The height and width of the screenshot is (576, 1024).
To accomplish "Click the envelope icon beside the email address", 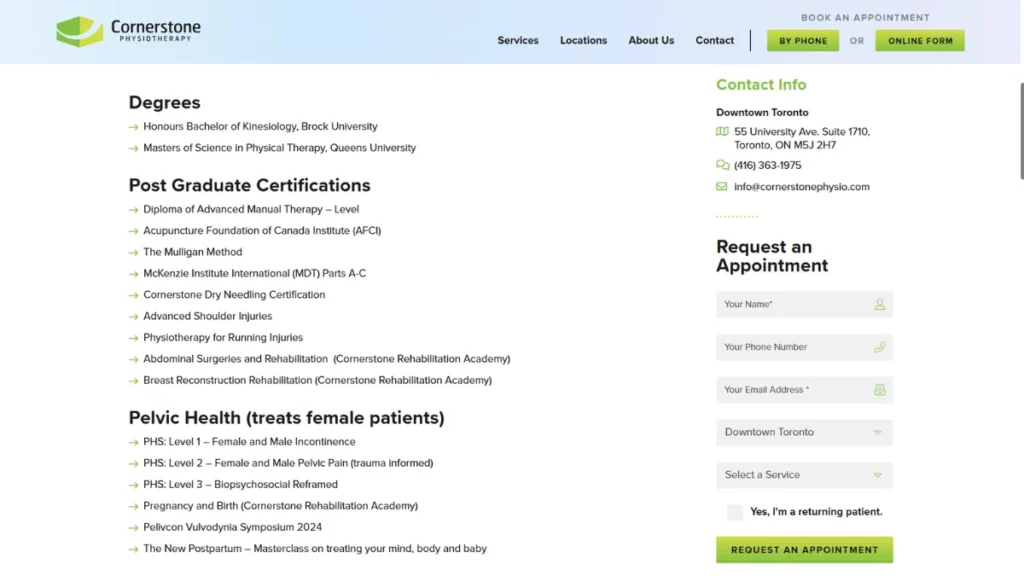I will click(722, 186).
